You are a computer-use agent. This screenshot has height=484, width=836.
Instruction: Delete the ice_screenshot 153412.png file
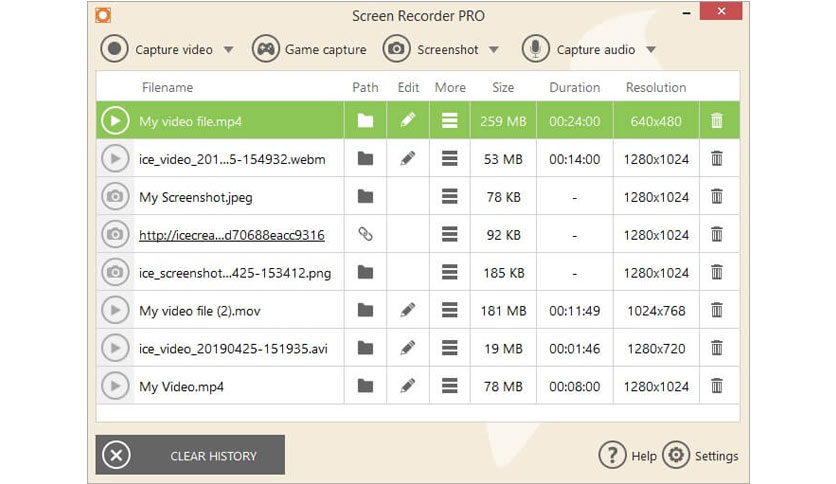[717, 272]
